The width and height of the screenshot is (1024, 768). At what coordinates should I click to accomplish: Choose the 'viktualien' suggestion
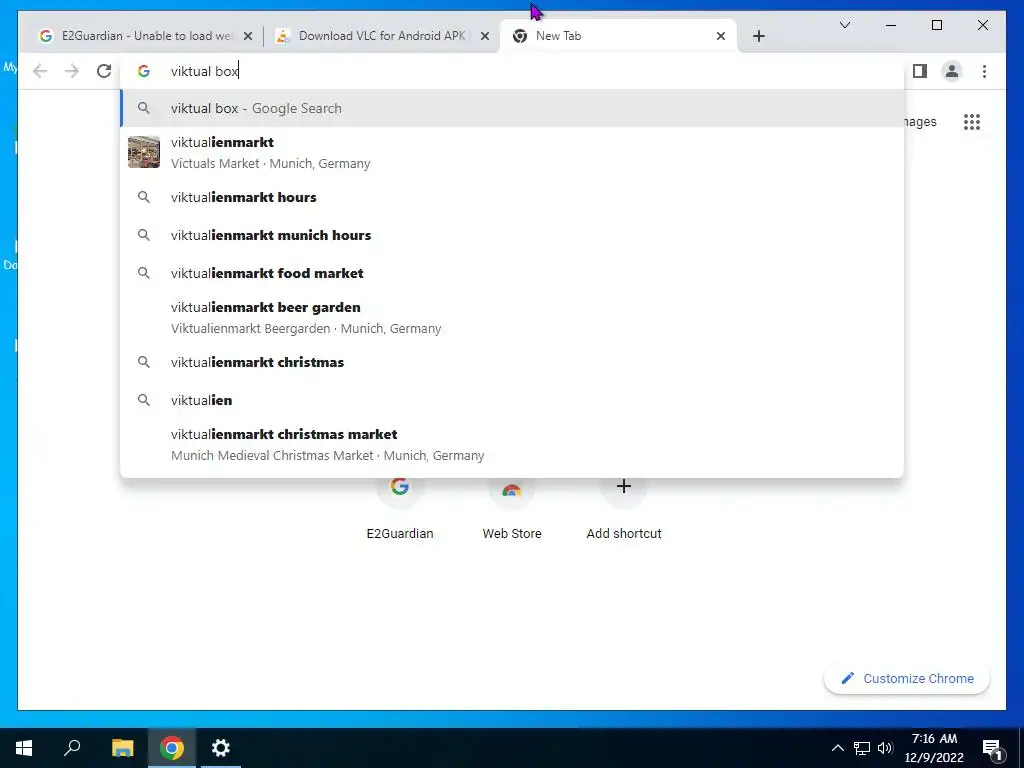(512, 400)
